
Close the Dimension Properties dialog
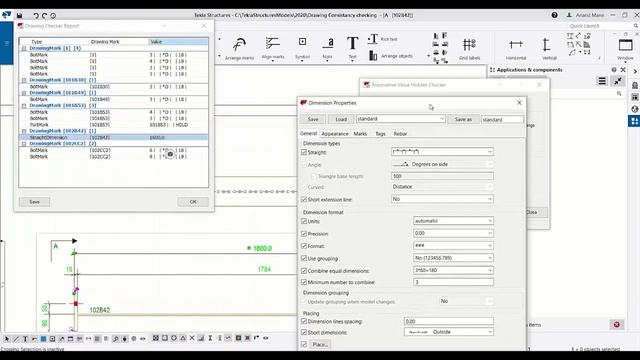pyautogui.click(x=519, y=103)
